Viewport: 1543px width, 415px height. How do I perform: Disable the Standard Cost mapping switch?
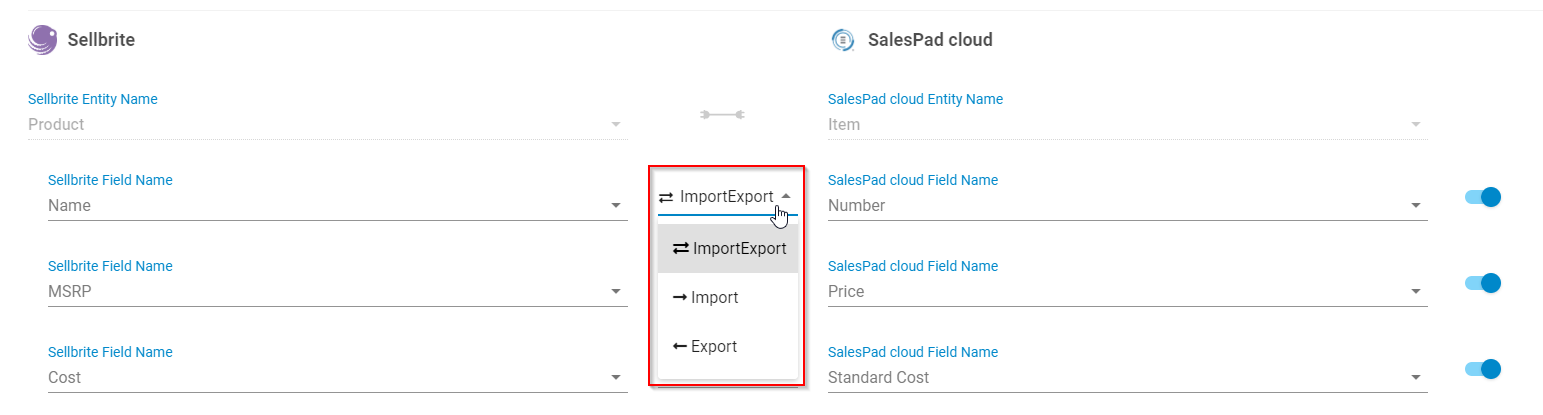click(x=1483, y=369)
